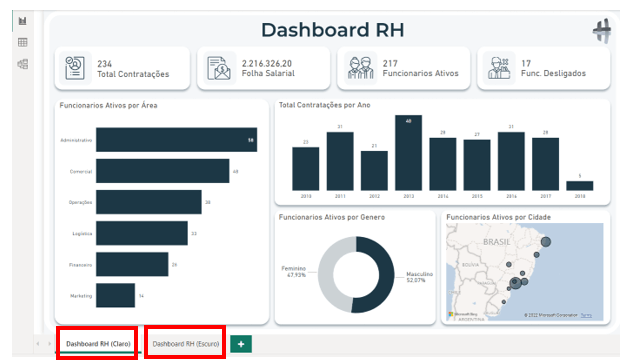Select the 2014 column in yearly chart
This screenshot has height=361, width=633.
[443, 164]
